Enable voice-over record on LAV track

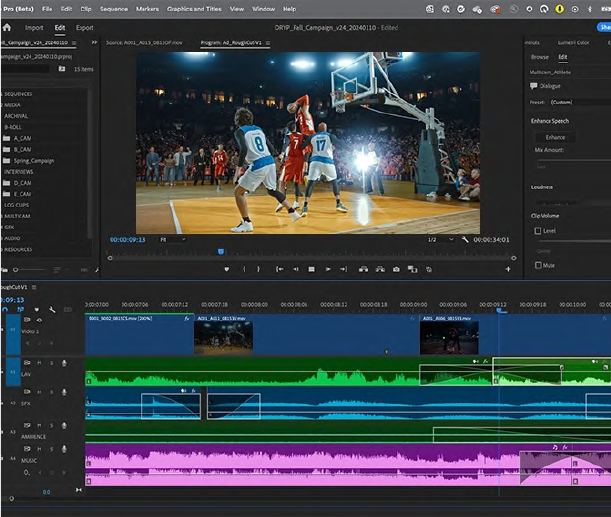[64, 363]
